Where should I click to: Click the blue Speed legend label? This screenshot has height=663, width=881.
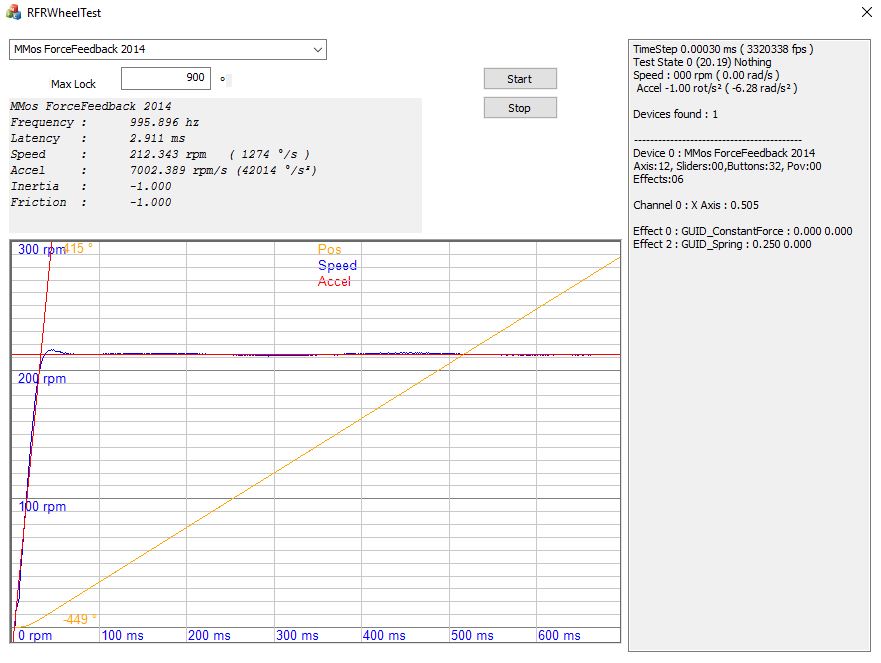coord(337,266)
